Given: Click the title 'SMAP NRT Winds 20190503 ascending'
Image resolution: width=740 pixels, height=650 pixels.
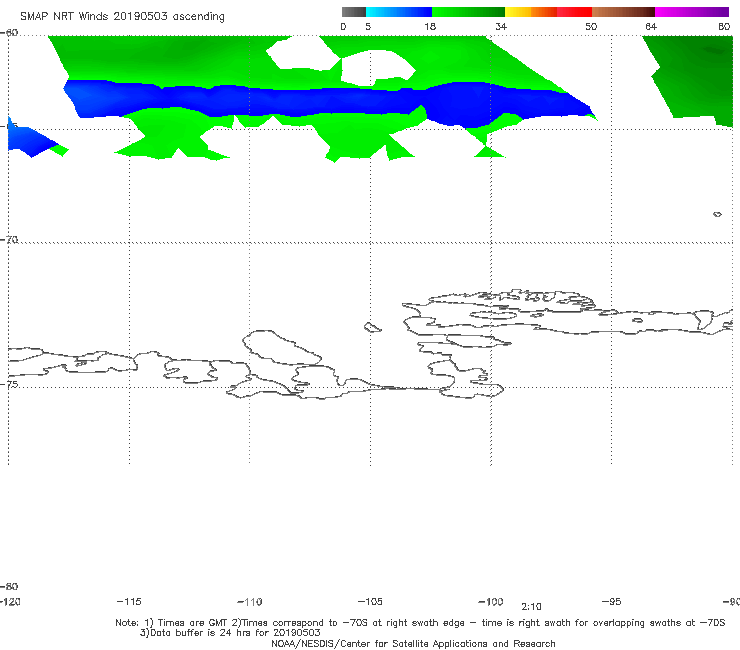Looking at the screenshot, I should pyautogui.click(x=122, y=16).
